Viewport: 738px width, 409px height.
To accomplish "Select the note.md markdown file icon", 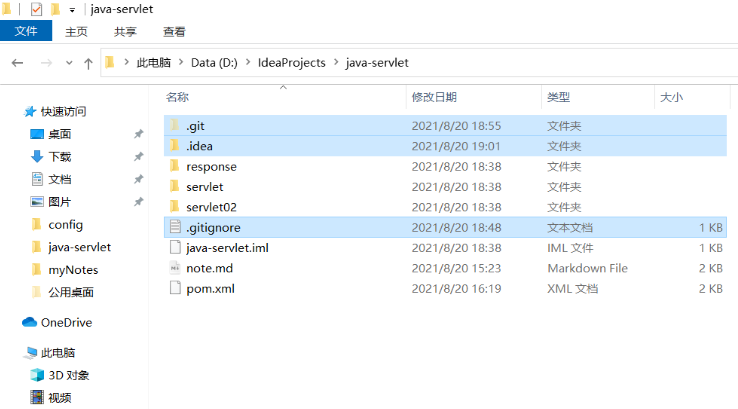I will (x=175, y=267).
